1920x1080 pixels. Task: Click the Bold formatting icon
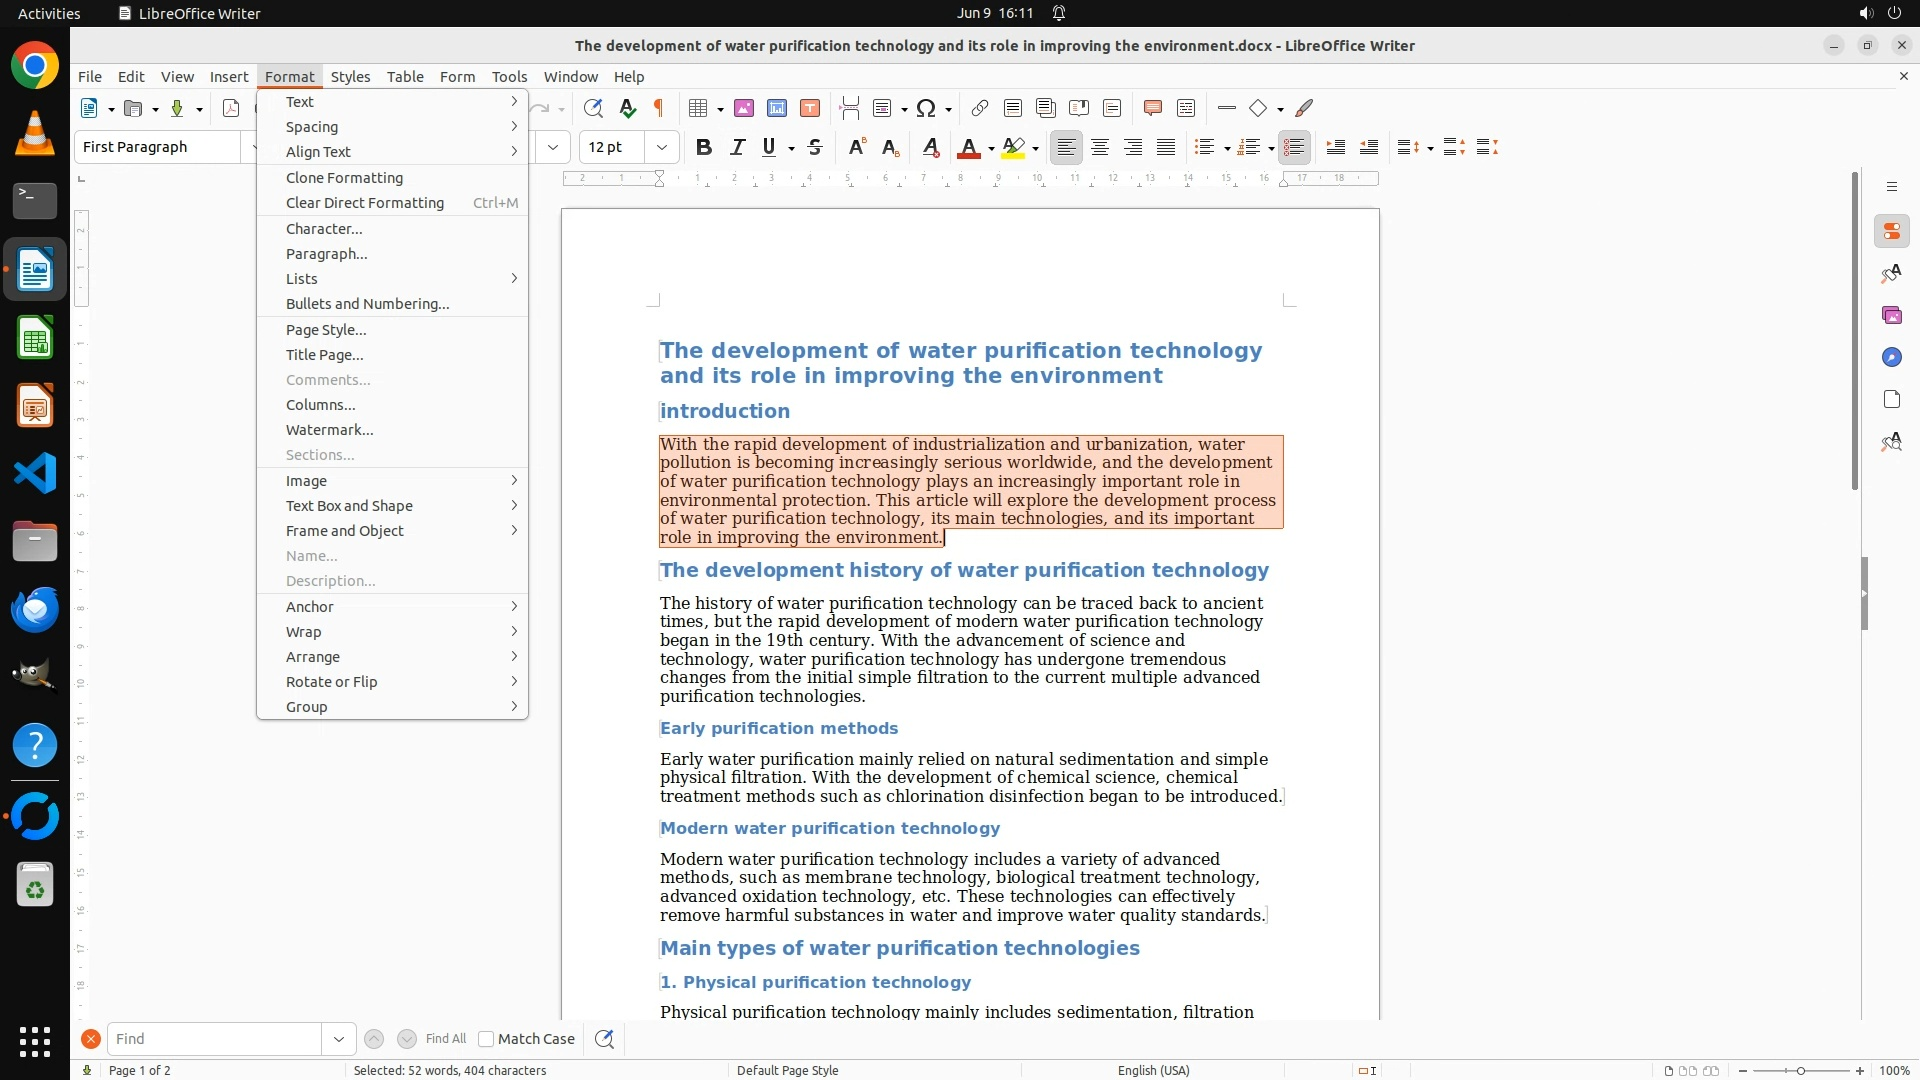pyautogui.click(x=704, y=147)
